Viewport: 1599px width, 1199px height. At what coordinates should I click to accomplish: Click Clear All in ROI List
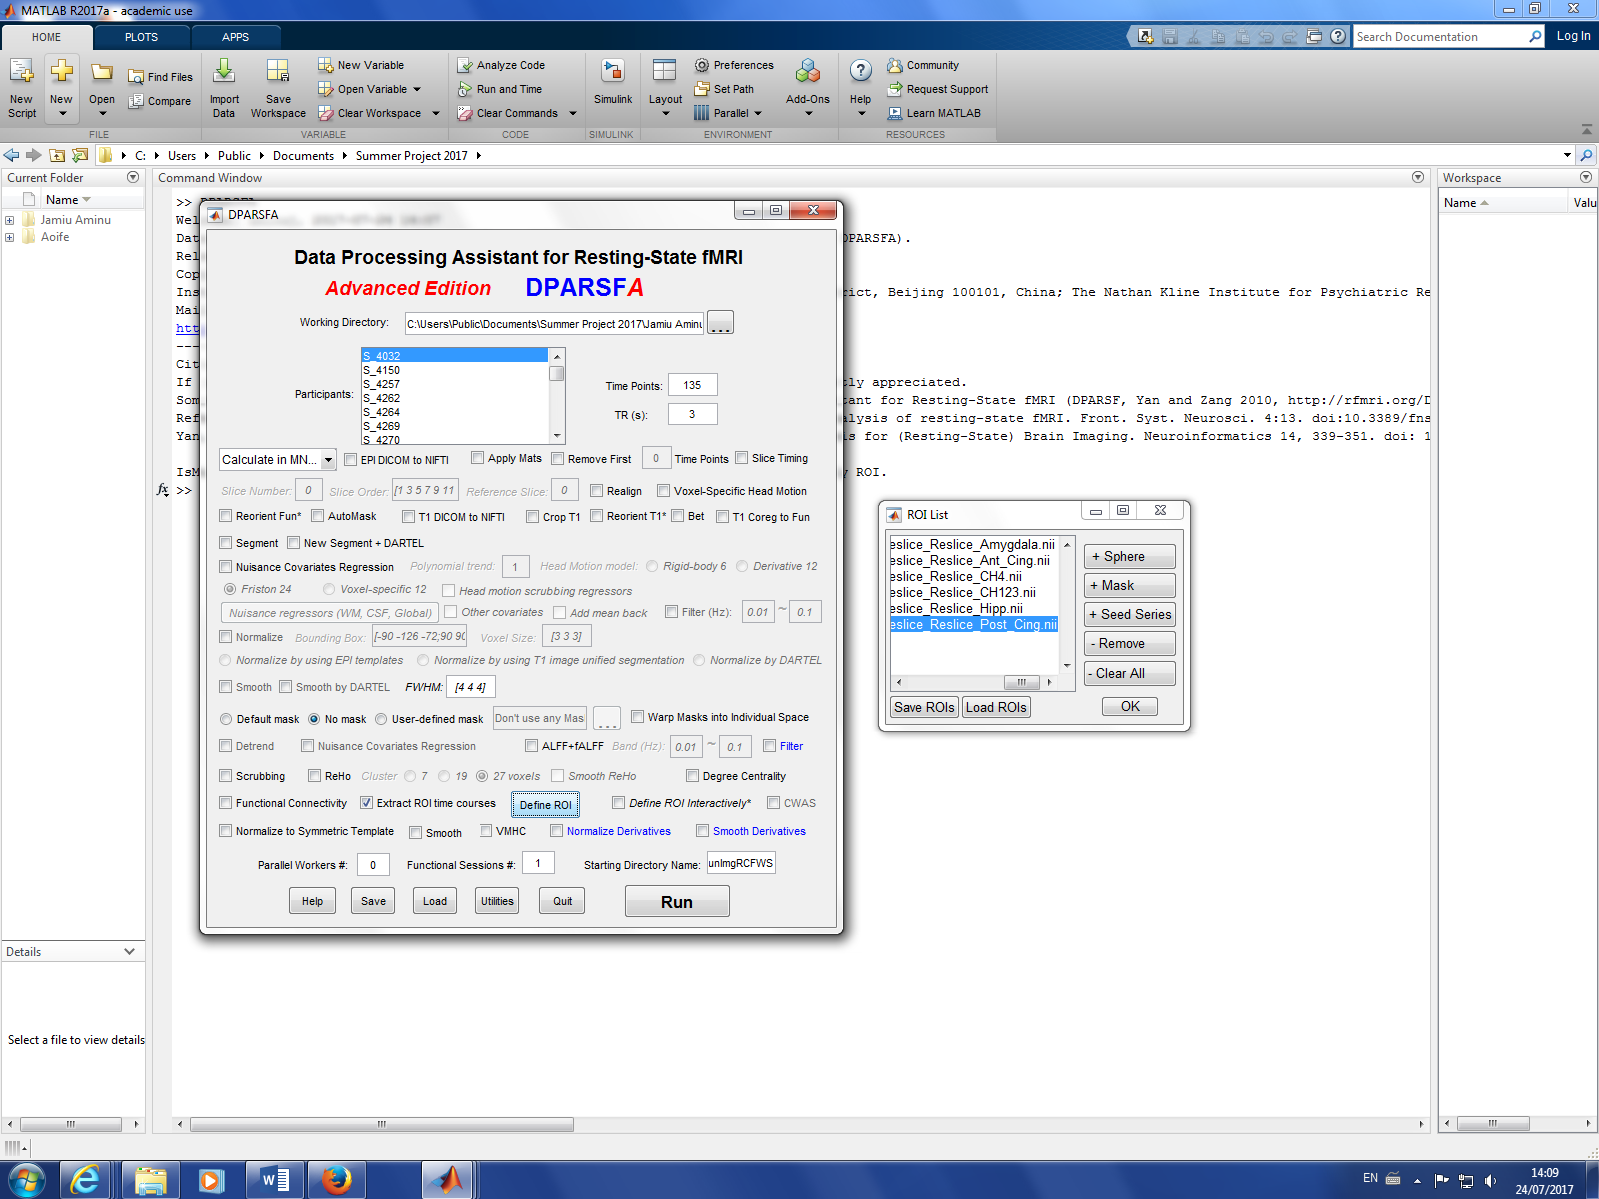1129,673
